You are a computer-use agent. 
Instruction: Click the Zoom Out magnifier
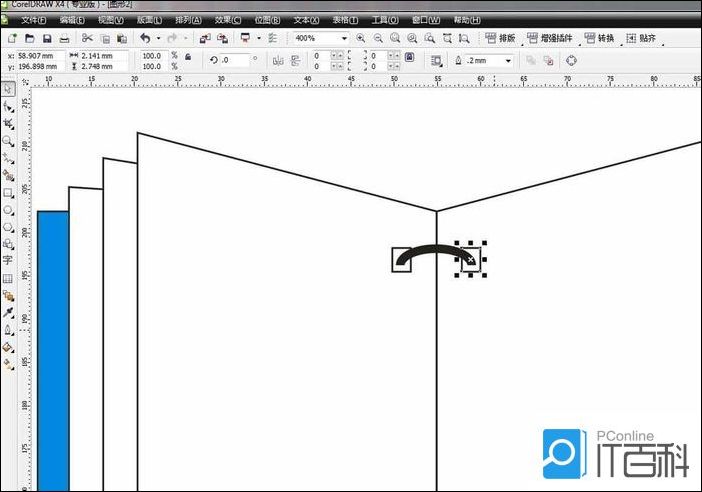(x=378, y=39)
